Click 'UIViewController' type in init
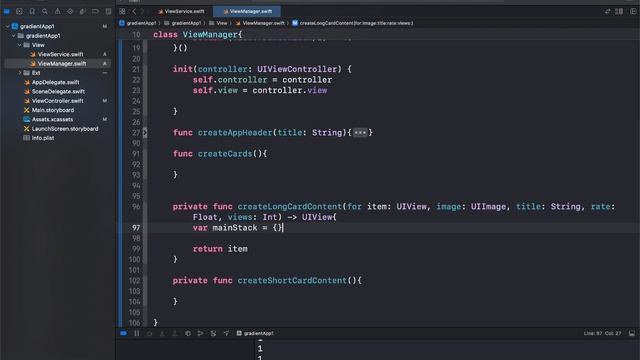 tap(297, 69)
